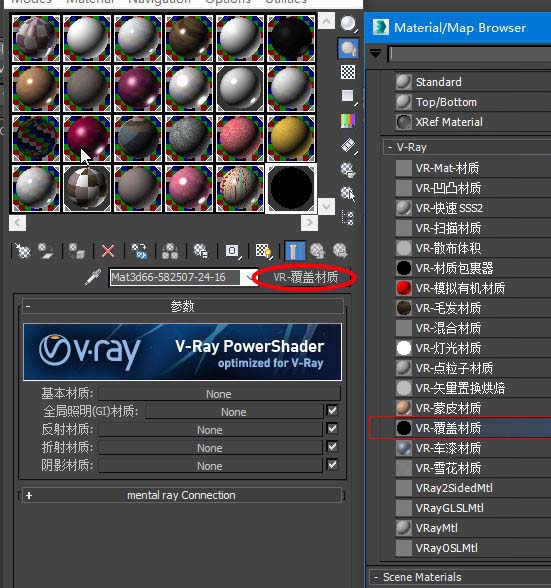Select VR-车漆材质 in browser
The image size is (551, 588).
click(x=473, y=448)
